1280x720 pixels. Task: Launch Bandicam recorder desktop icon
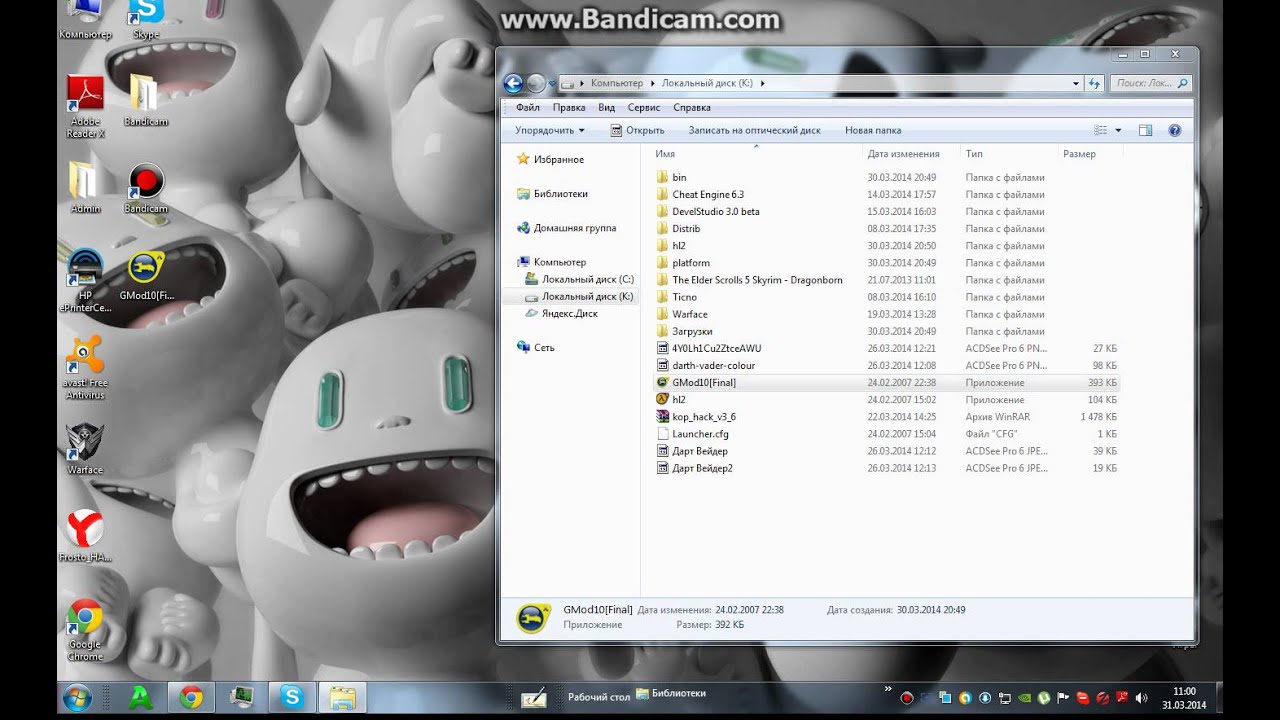point(146,189)
